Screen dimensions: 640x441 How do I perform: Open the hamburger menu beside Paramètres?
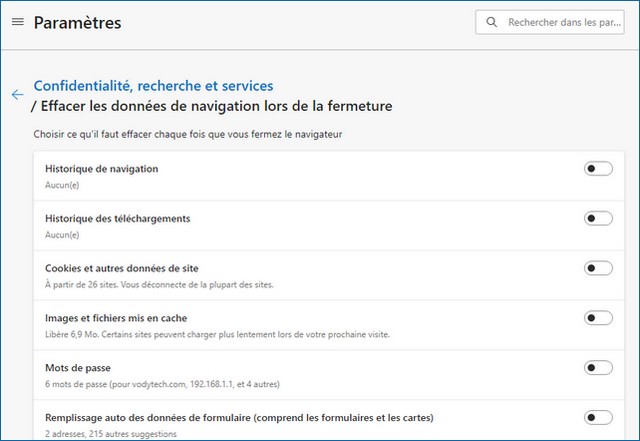click(18, 22)
